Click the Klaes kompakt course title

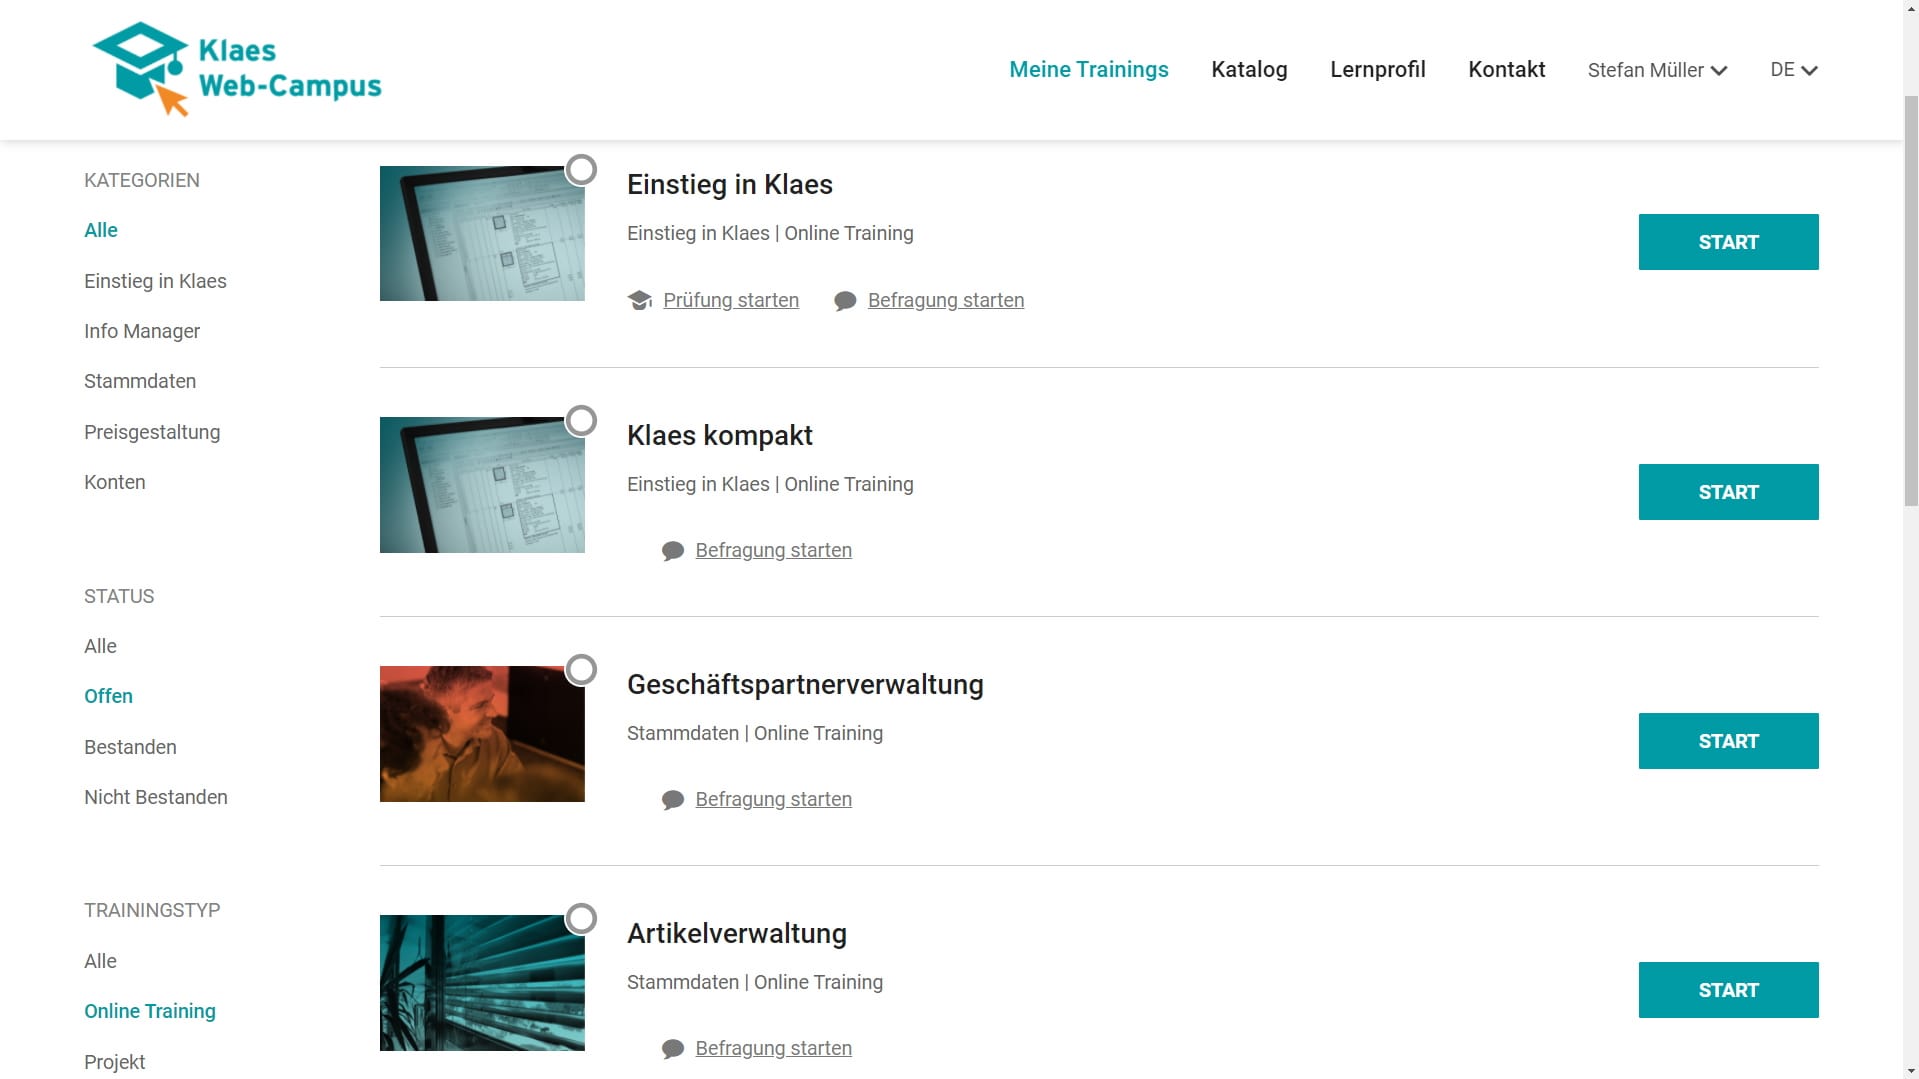[x=720, y=435]
